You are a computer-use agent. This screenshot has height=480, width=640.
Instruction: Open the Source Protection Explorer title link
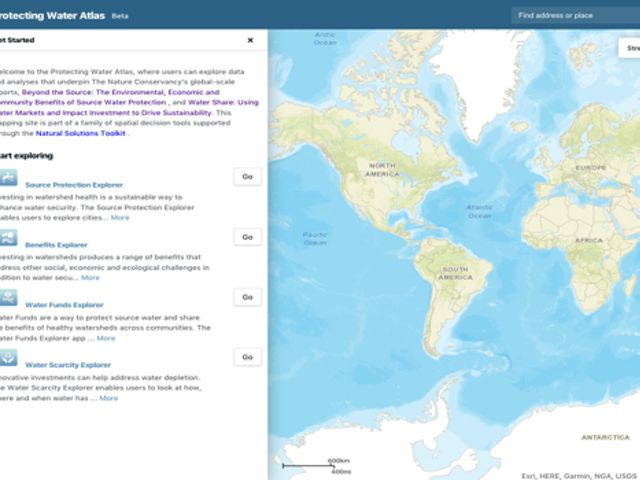(74, 185)
